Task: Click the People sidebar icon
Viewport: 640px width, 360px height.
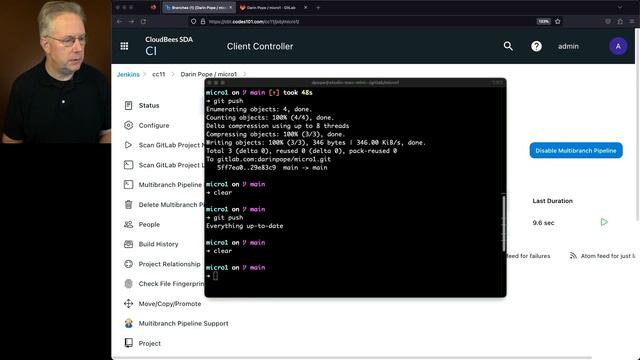Action: 128,224
